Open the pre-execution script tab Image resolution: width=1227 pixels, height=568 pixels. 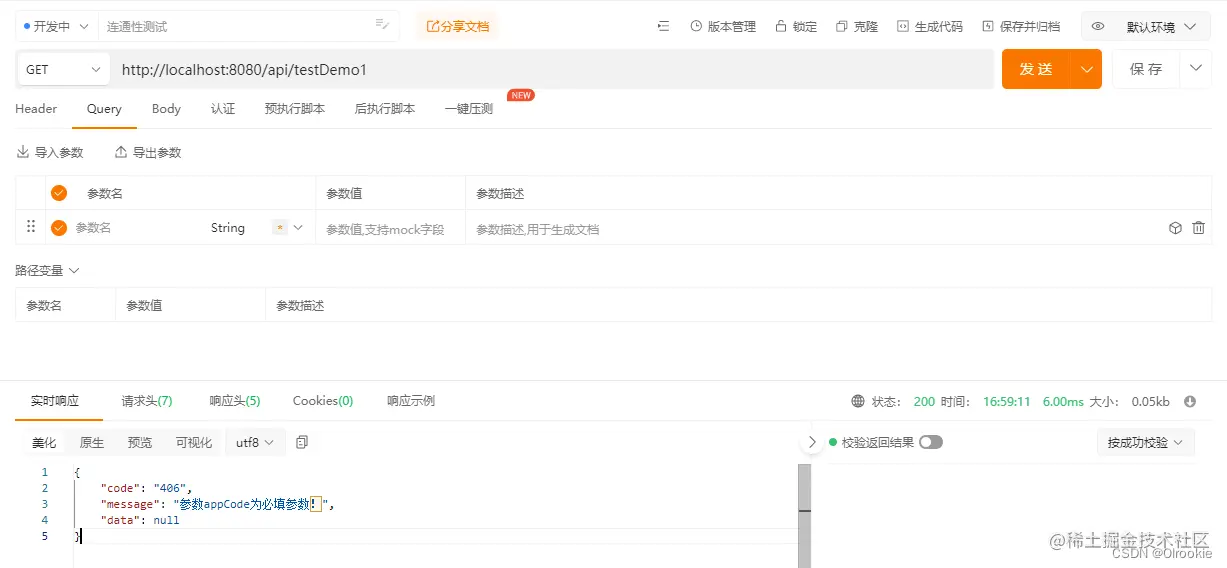coord(295,109)
